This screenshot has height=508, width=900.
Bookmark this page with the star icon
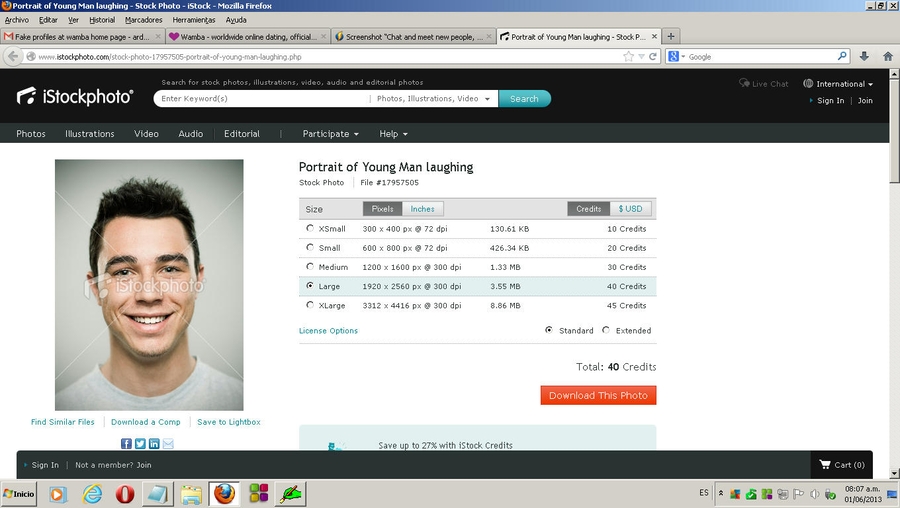(x=628, y=57)
